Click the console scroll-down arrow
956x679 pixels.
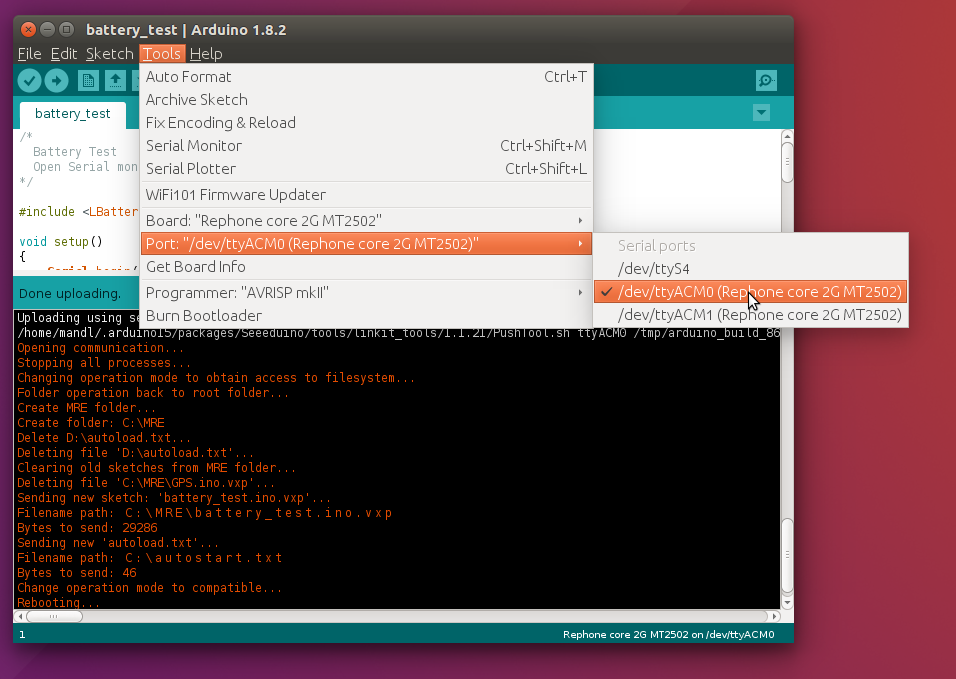(787, 602)
